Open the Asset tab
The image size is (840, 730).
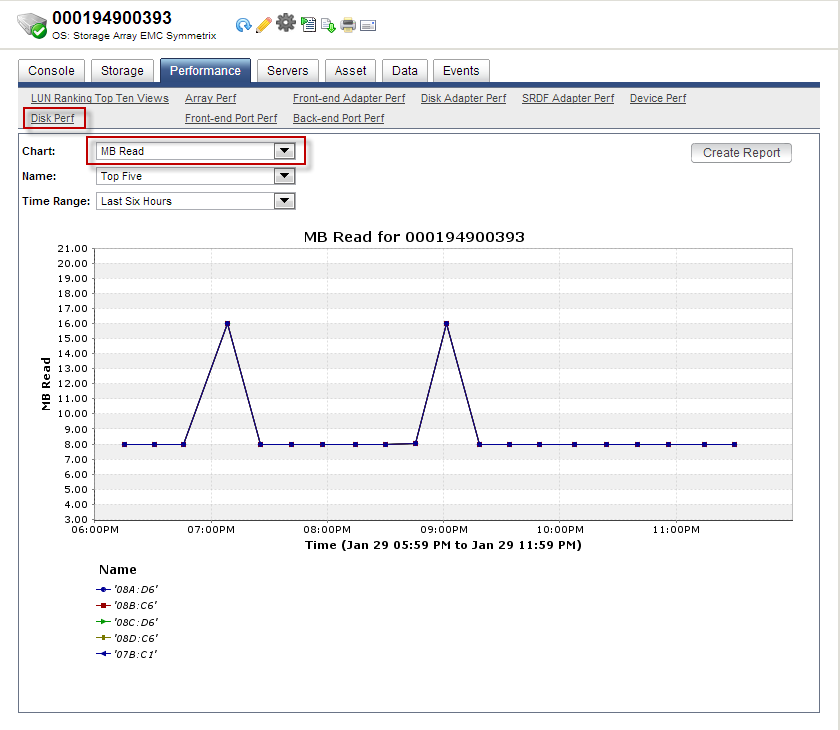350,71
